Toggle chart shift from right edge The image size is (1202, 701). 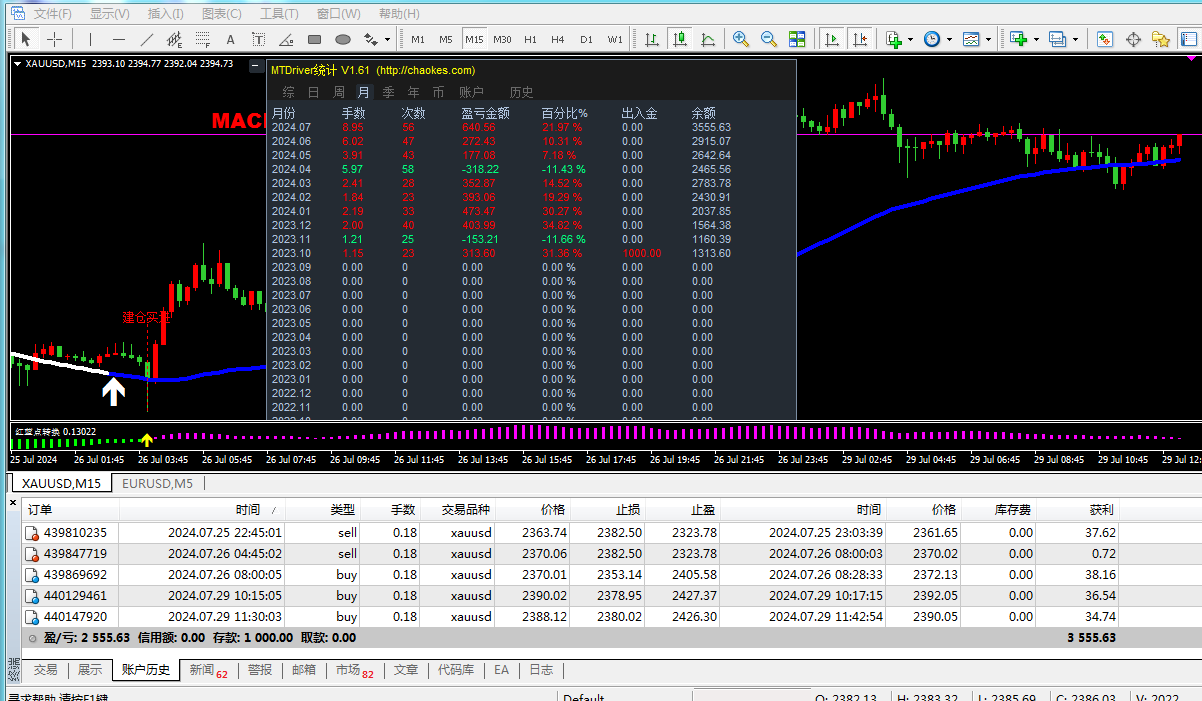coord(859,39)
